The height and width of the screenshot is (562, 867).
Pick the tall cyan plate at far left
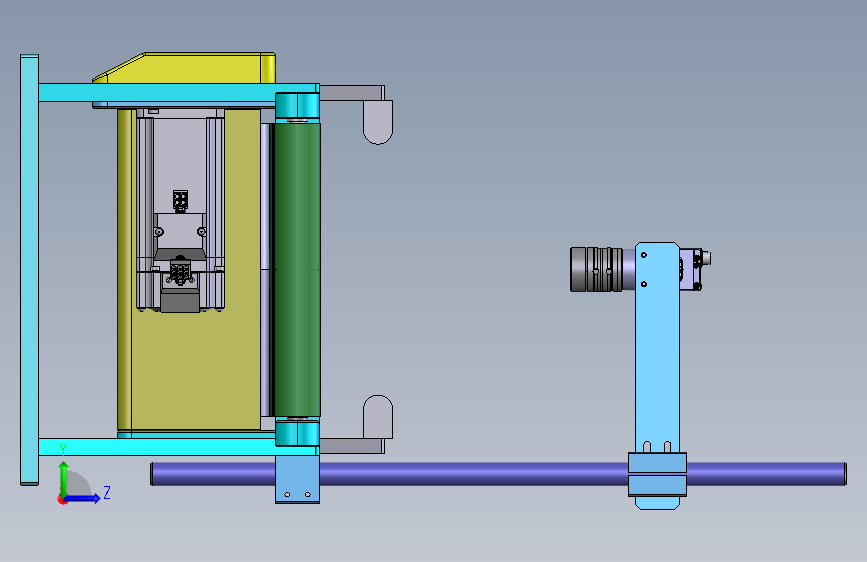pyautogui.click(x=29, y=270)
